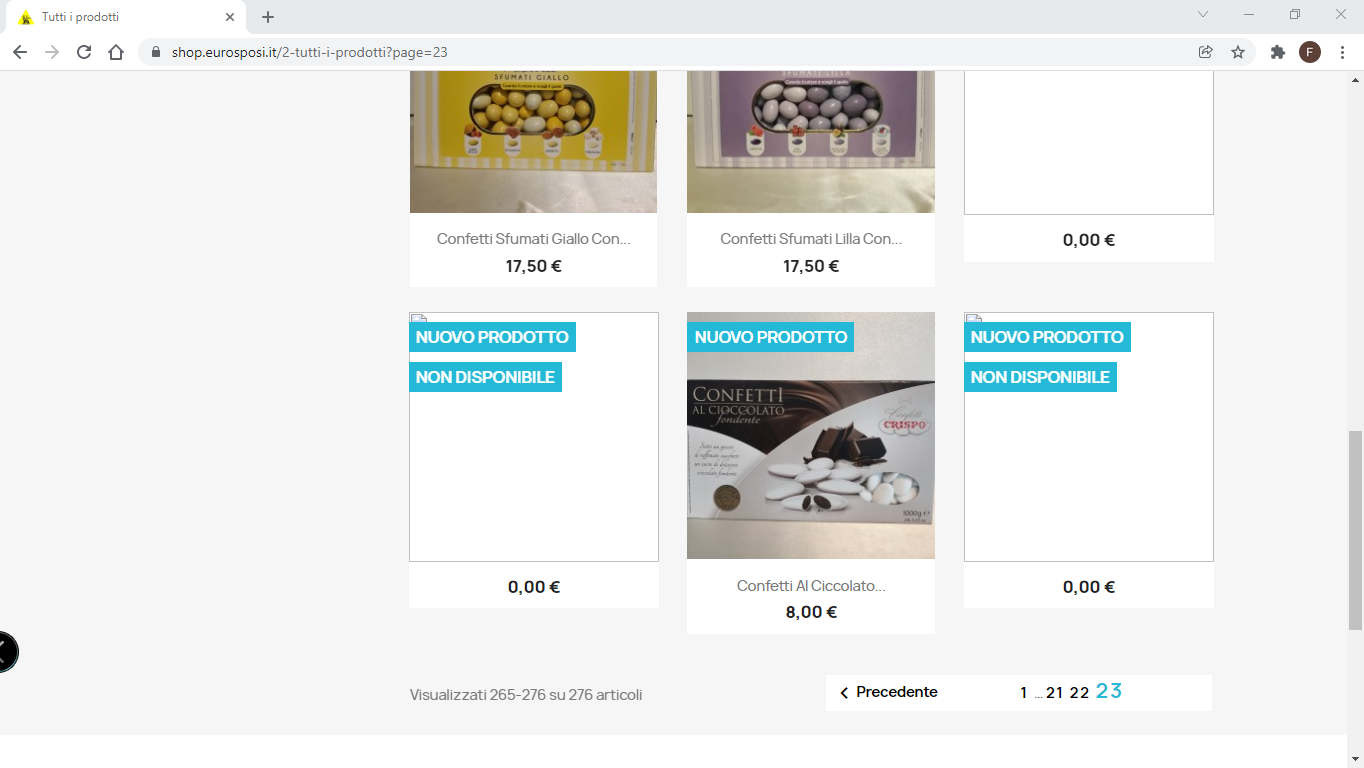Open a new browser tab

point(268,17)
